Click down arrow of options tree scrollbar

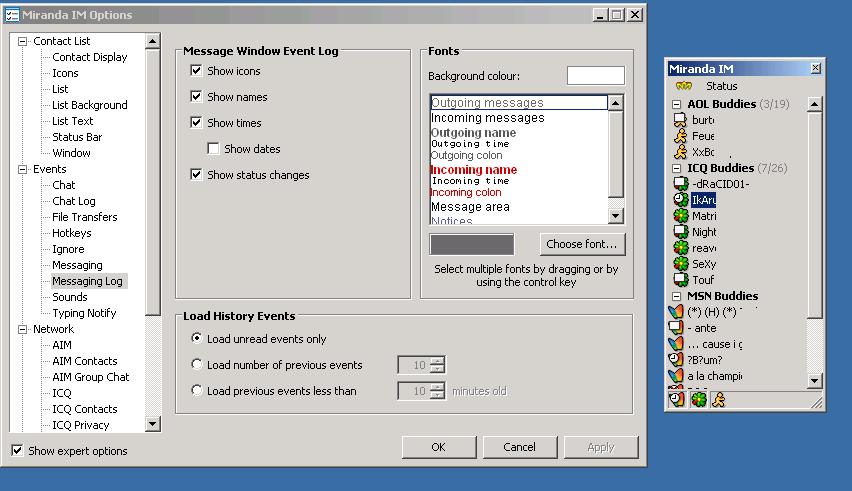pyautogui.click(x=153, y=424)
